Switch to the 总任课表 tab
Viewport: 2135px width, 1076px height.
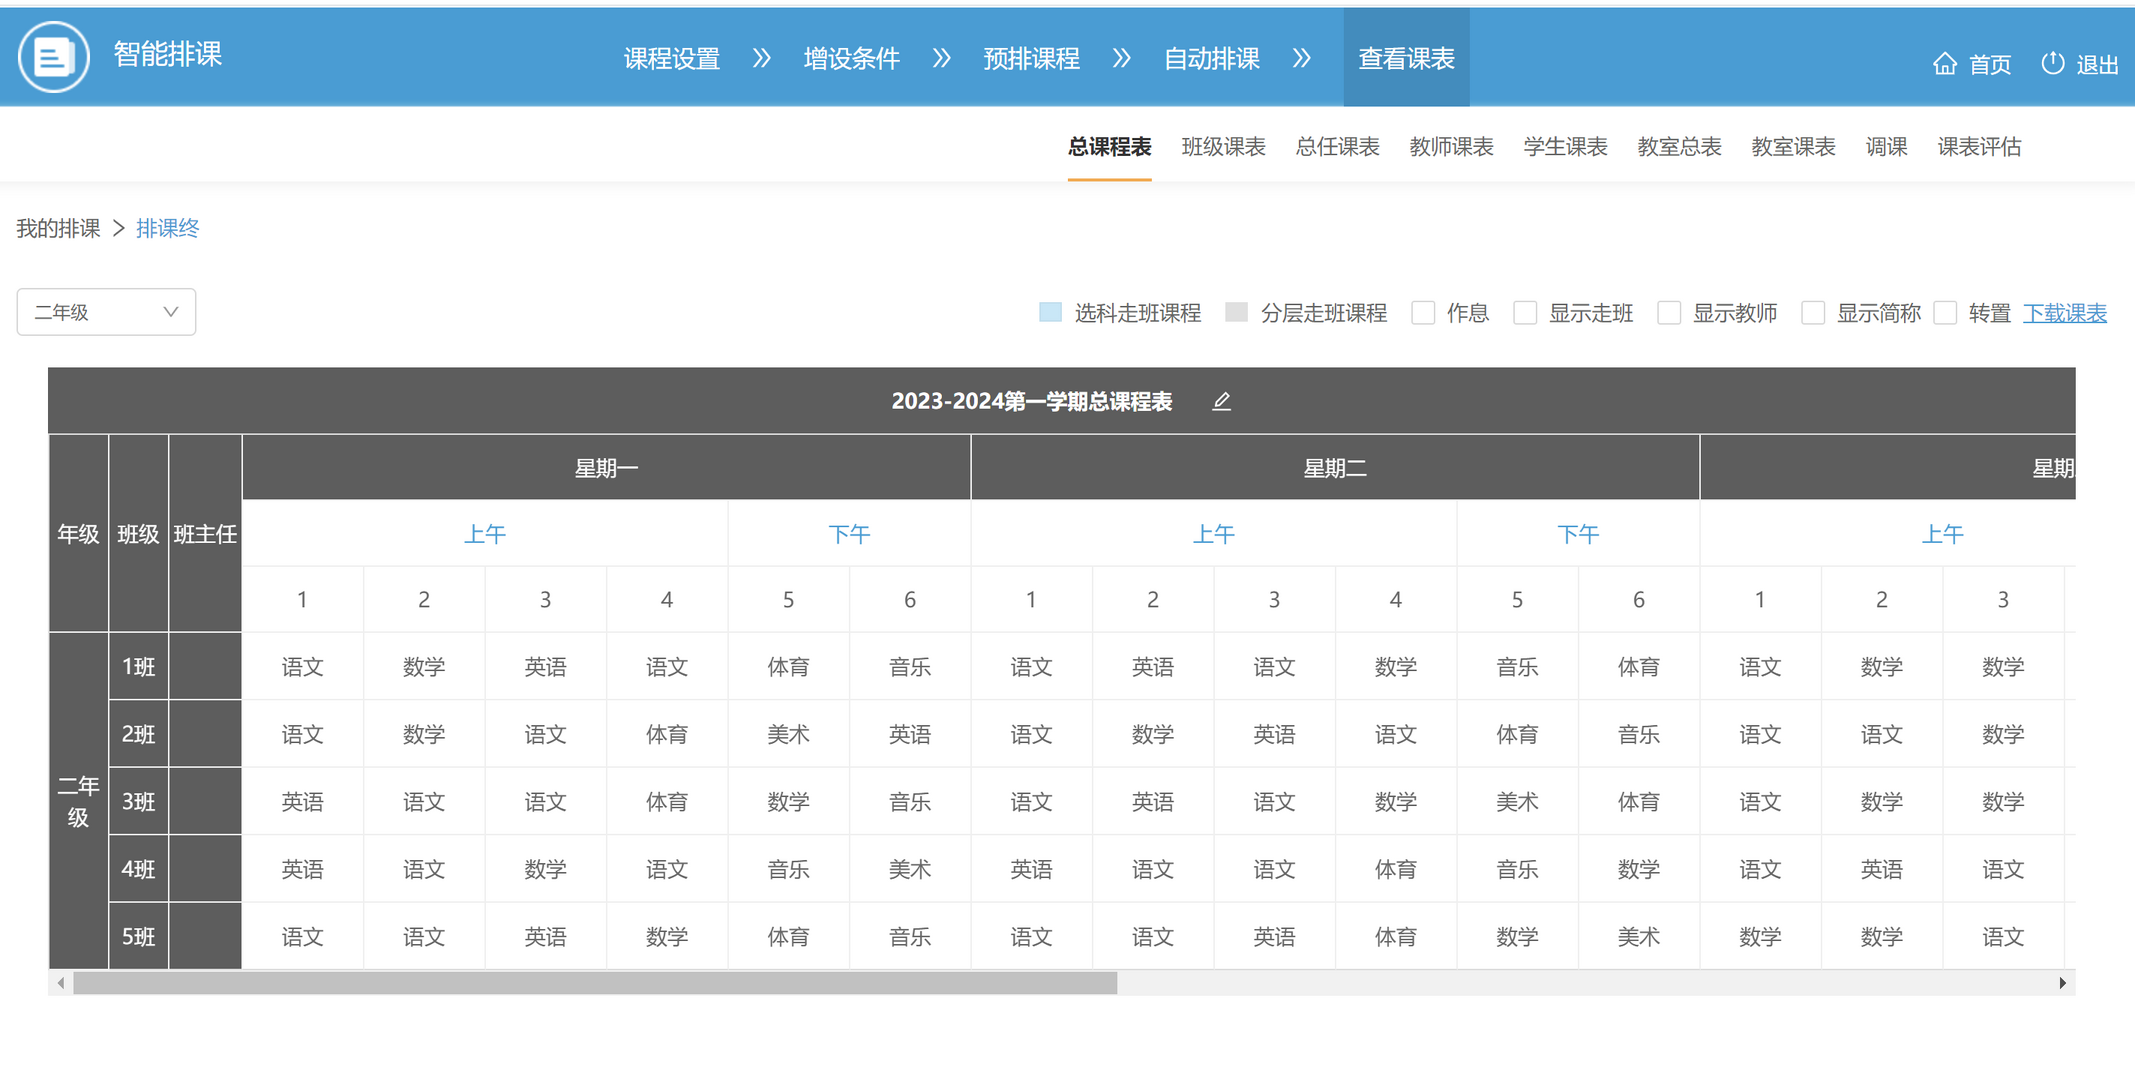1337,147
